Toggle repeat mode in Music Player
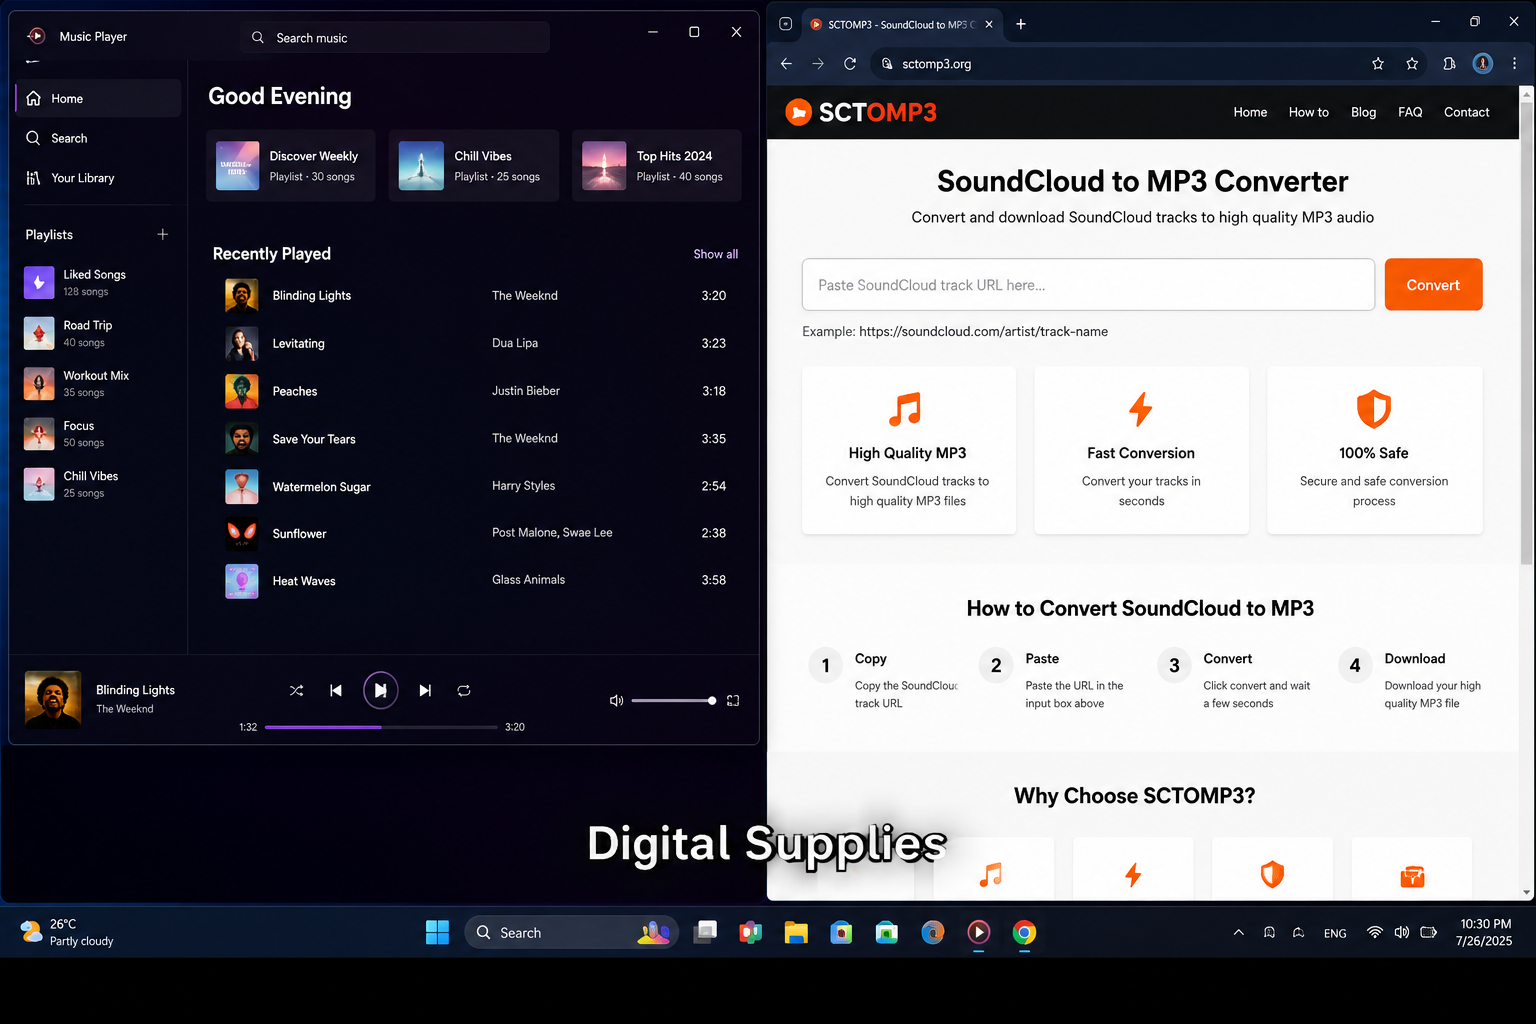This screenshot has width=1536, height=1024. [464, 691]
